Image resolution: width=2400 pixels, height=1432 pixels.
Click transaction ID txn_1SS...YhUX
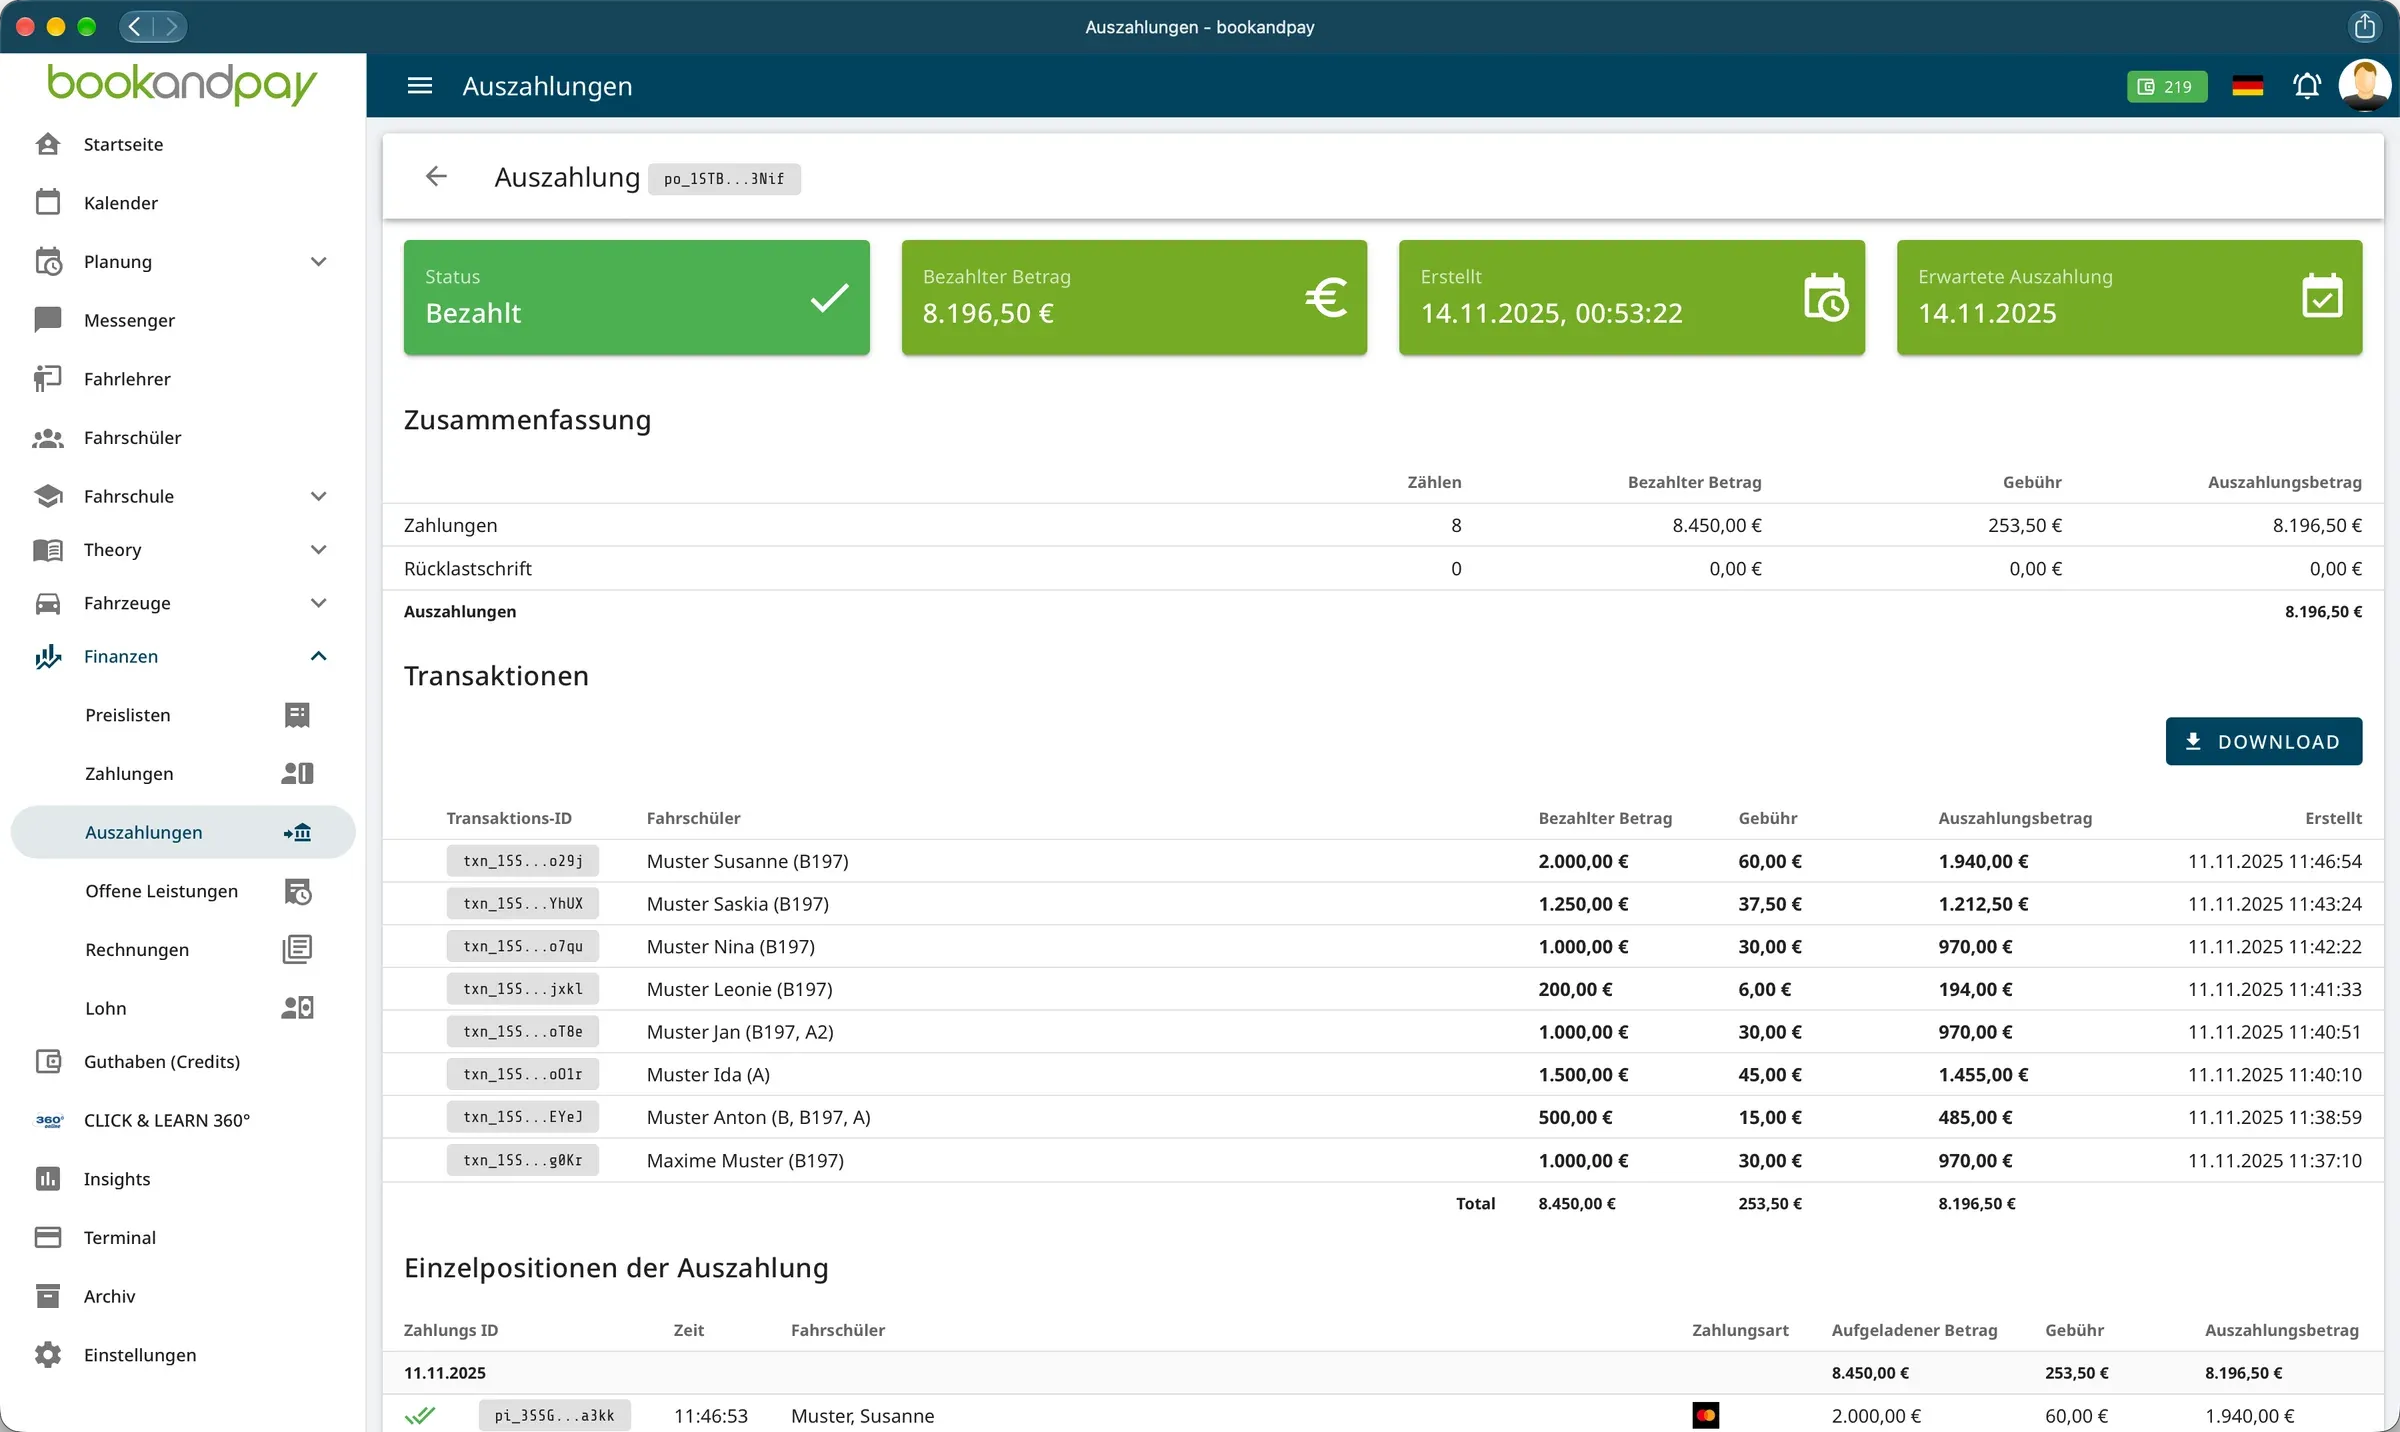click(x=522, y=904)
